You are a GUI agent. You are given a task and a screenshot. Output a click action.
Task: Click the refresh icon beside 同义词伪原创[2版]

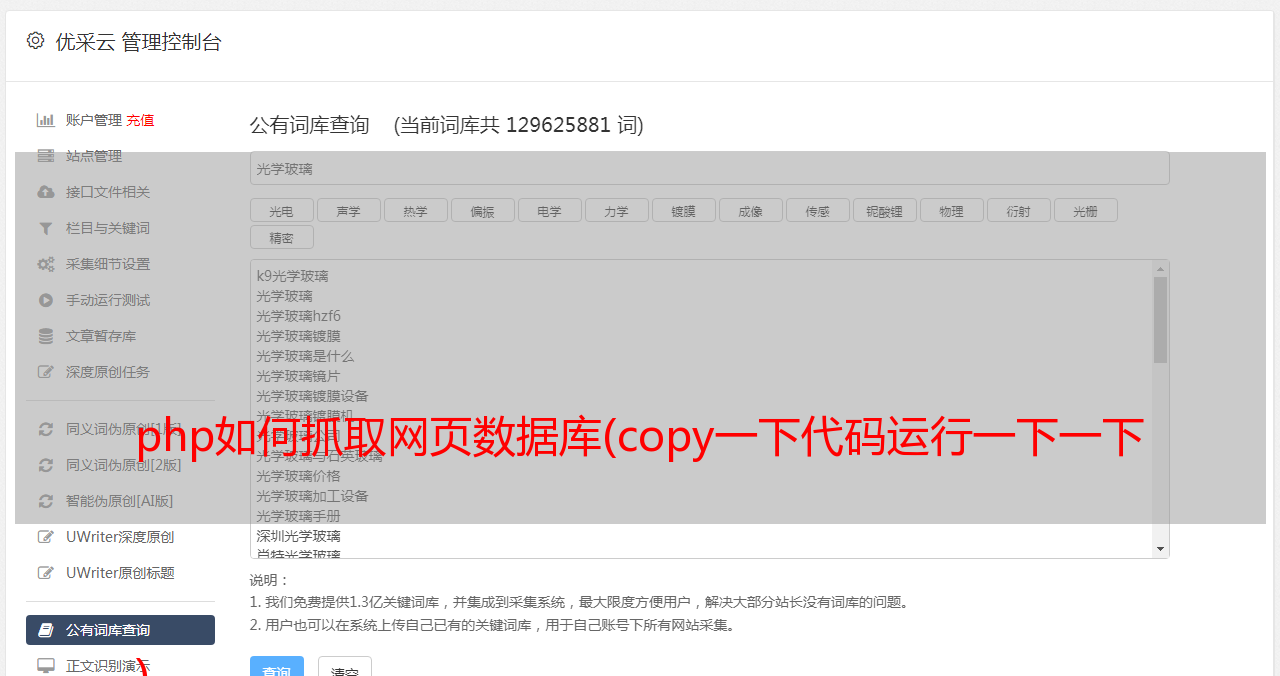click(45, 465)
